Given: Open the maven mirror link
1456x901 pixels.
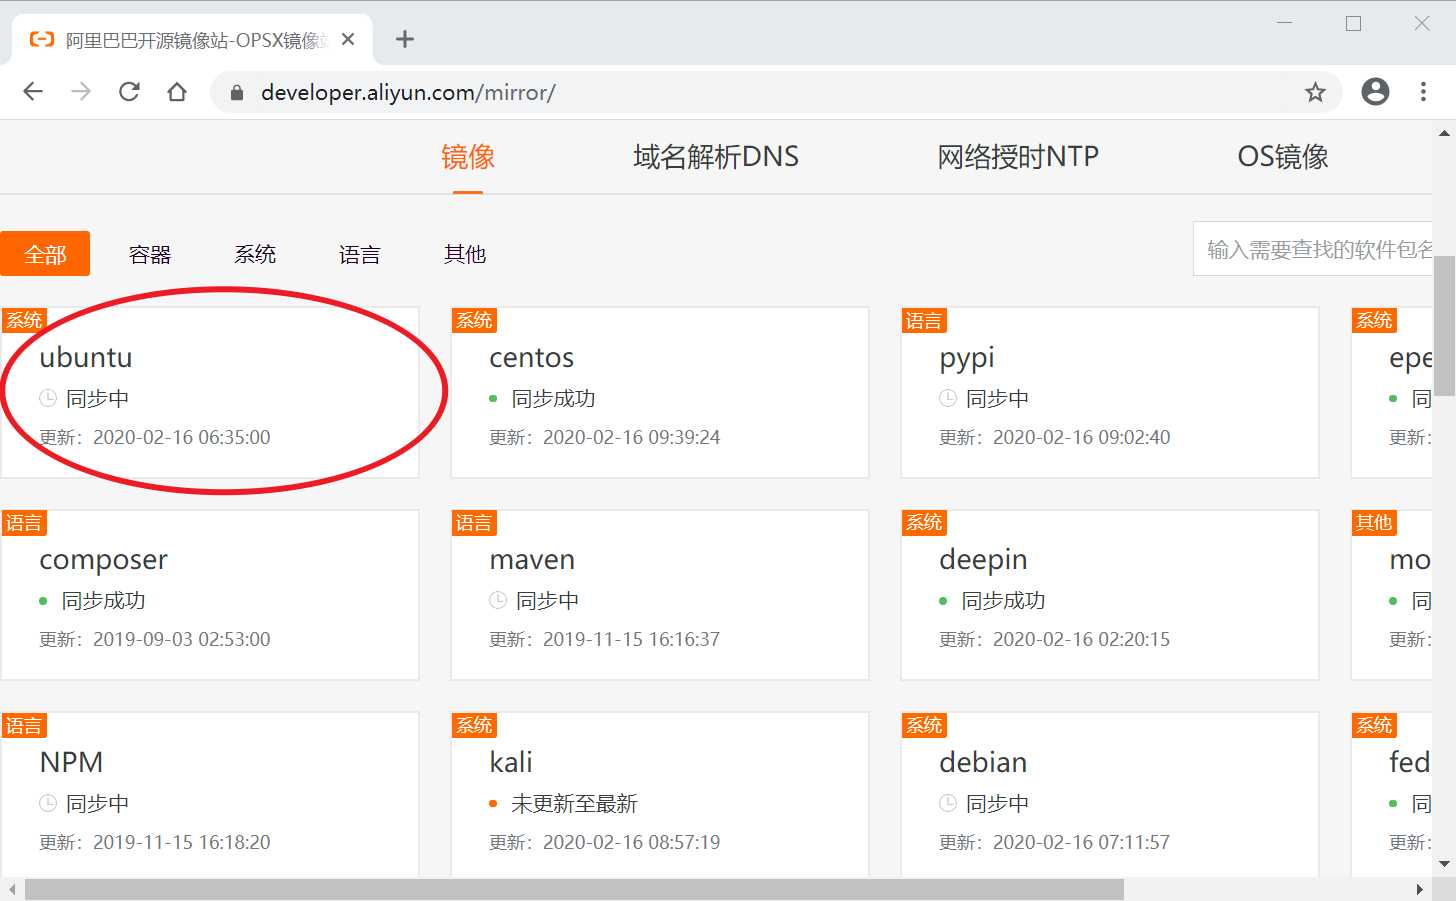Looking at the screenshot, I should tap(532, 559).
